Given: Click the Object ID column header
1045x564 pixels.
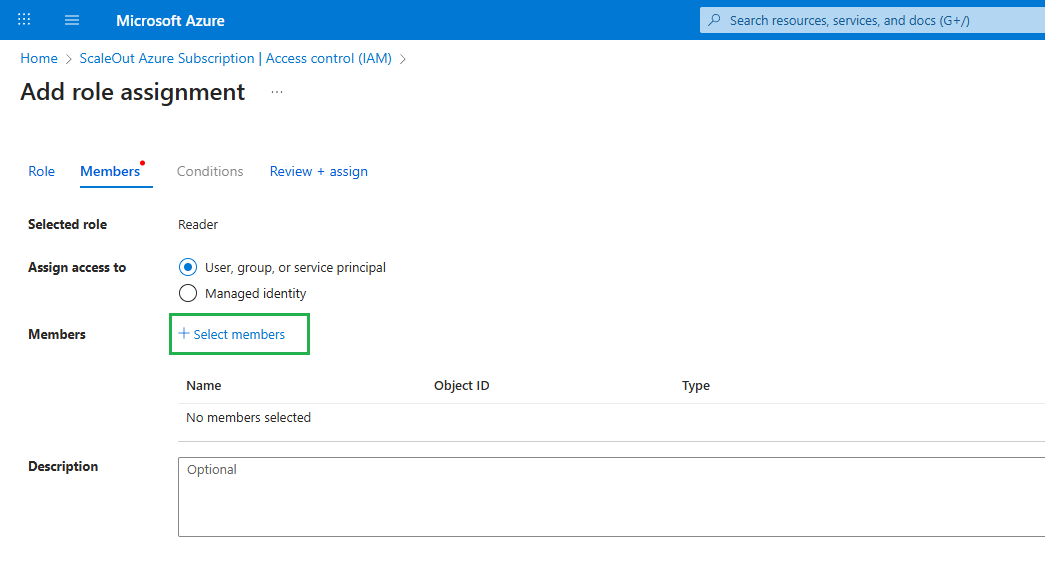Looking at the screenshot, I should coord(461,385).
